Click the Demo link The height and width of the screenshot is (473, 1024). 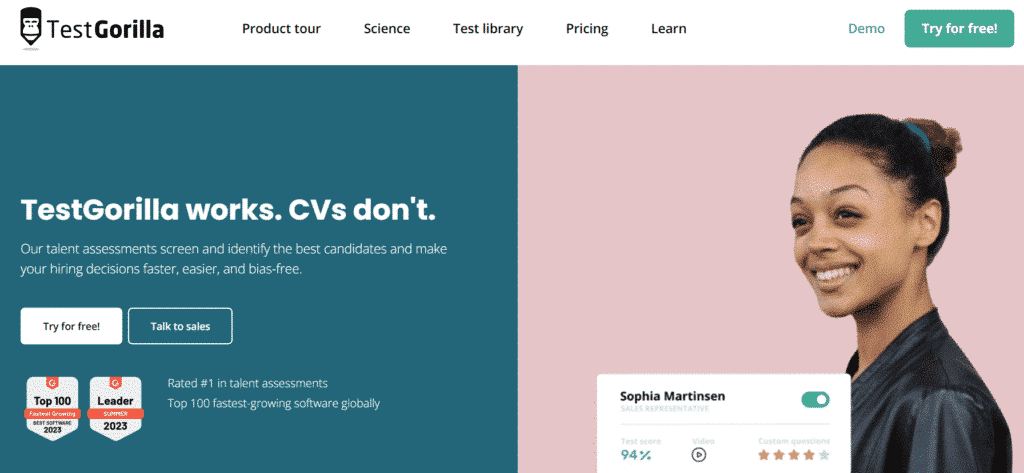pos(866,29)
